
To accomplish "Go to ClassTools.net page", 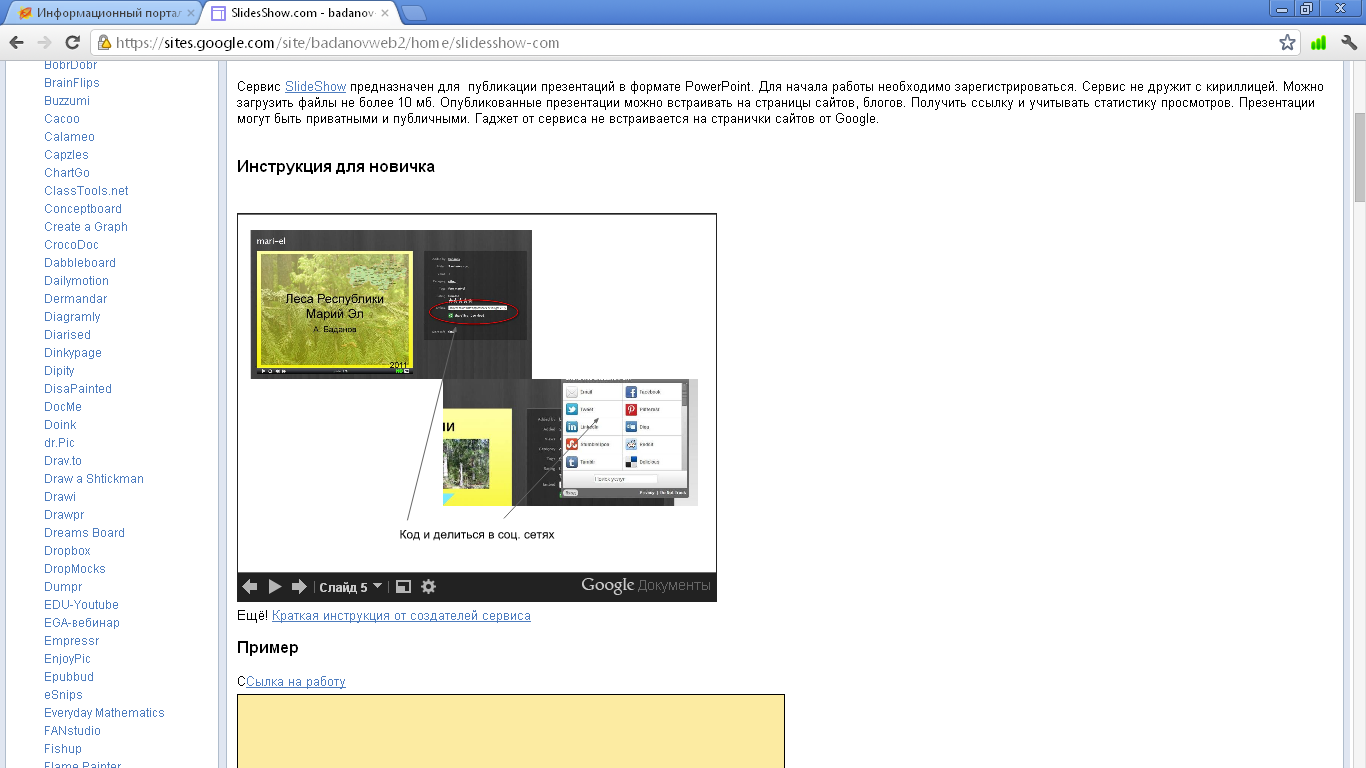I will (x=86, y=191).
